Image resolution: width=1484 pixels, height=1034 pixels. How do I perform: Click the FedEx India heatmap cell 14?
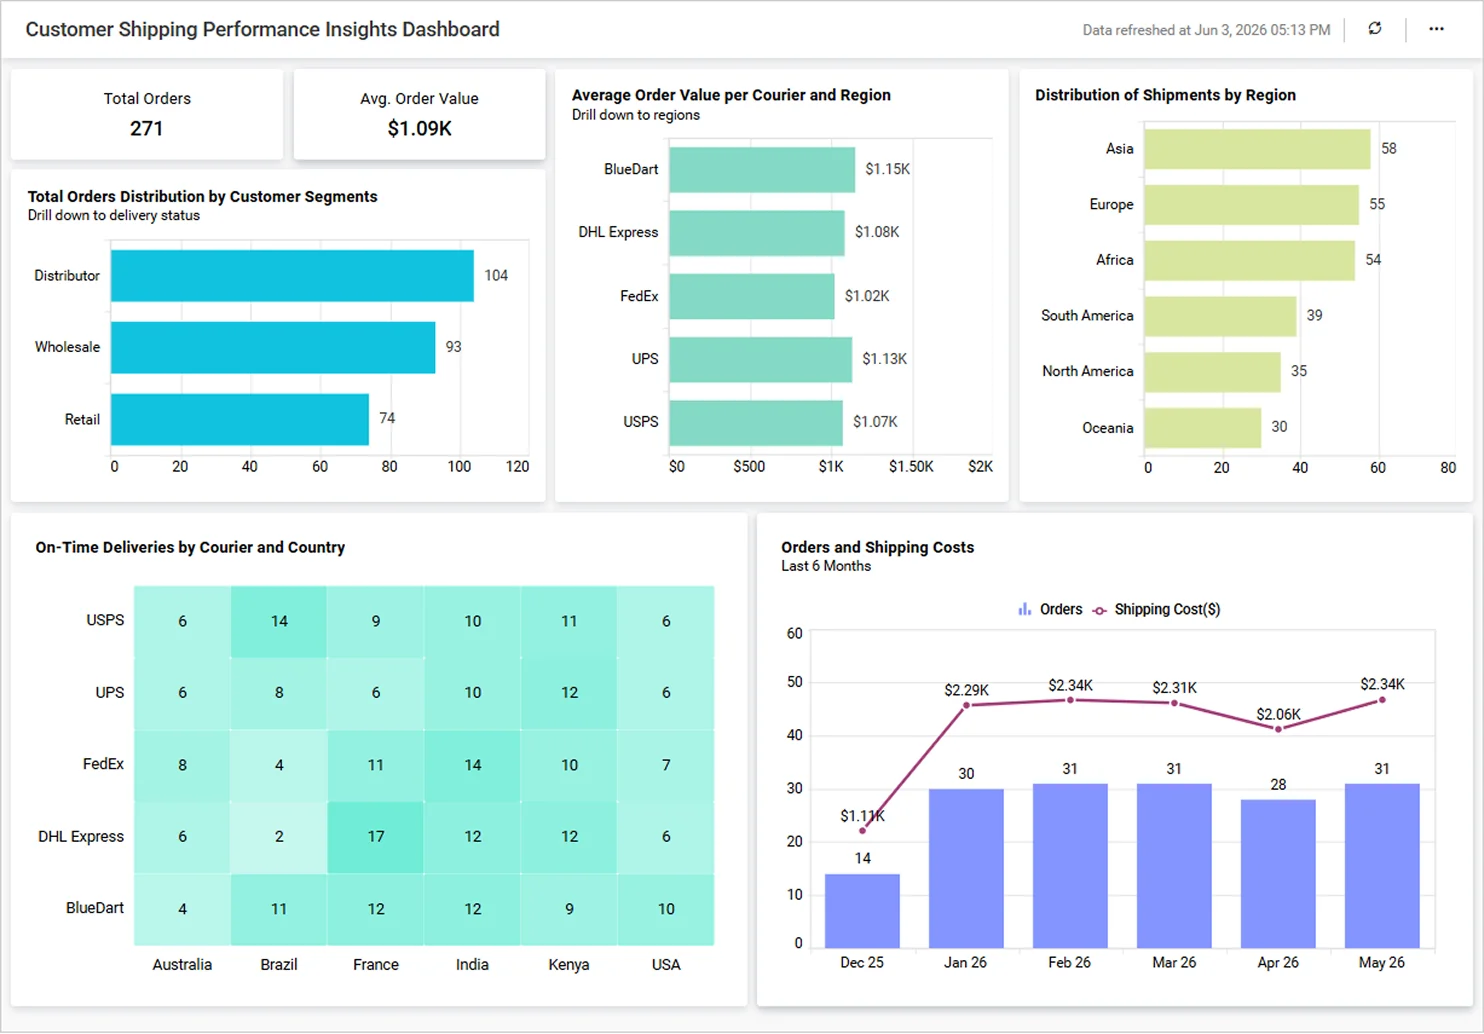pyautogui.click(x=472, y=765)
